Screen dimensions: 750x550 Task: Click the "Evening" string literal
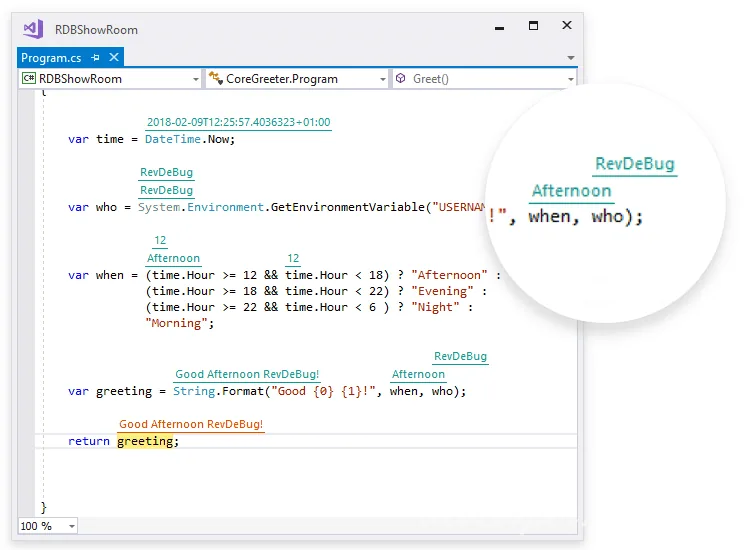tap(442, 291)
